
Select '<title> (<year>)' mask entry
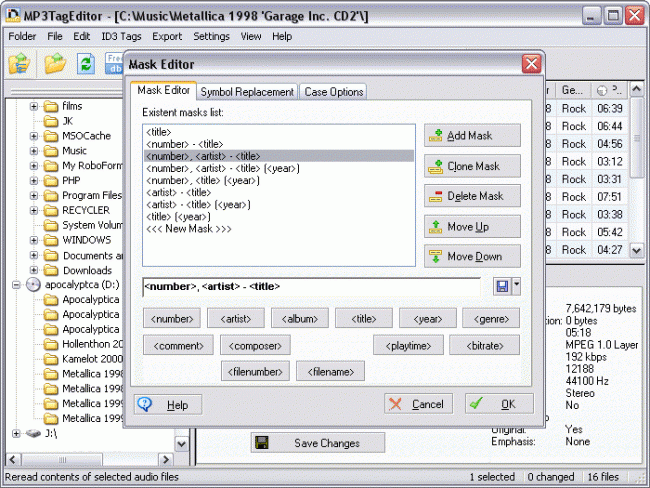pos(279,216)
